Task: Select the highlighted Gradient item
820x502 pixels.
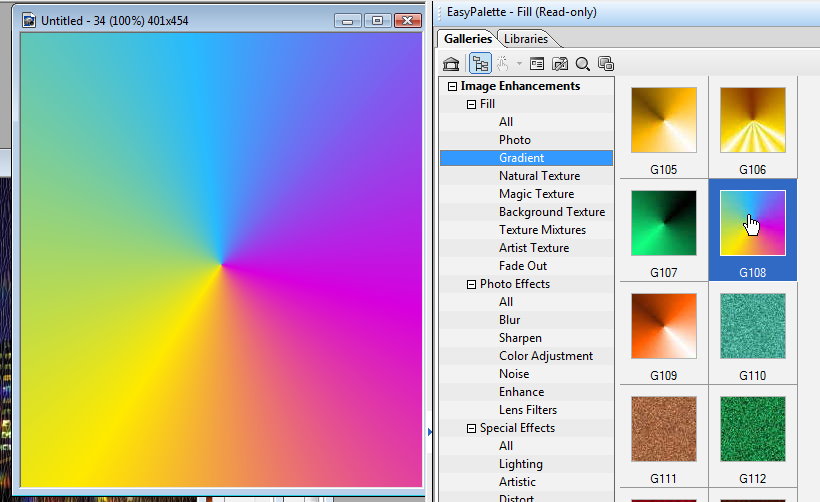Action: [x=527, y=158]
